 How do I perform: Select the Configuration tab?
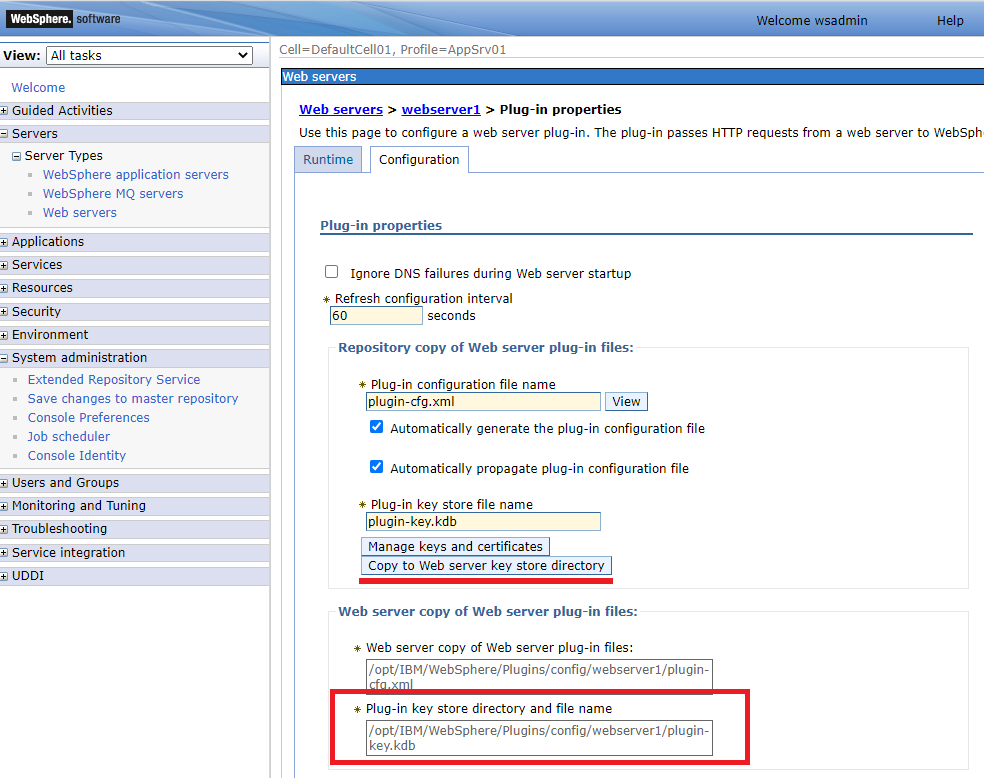tap(419, 159)
